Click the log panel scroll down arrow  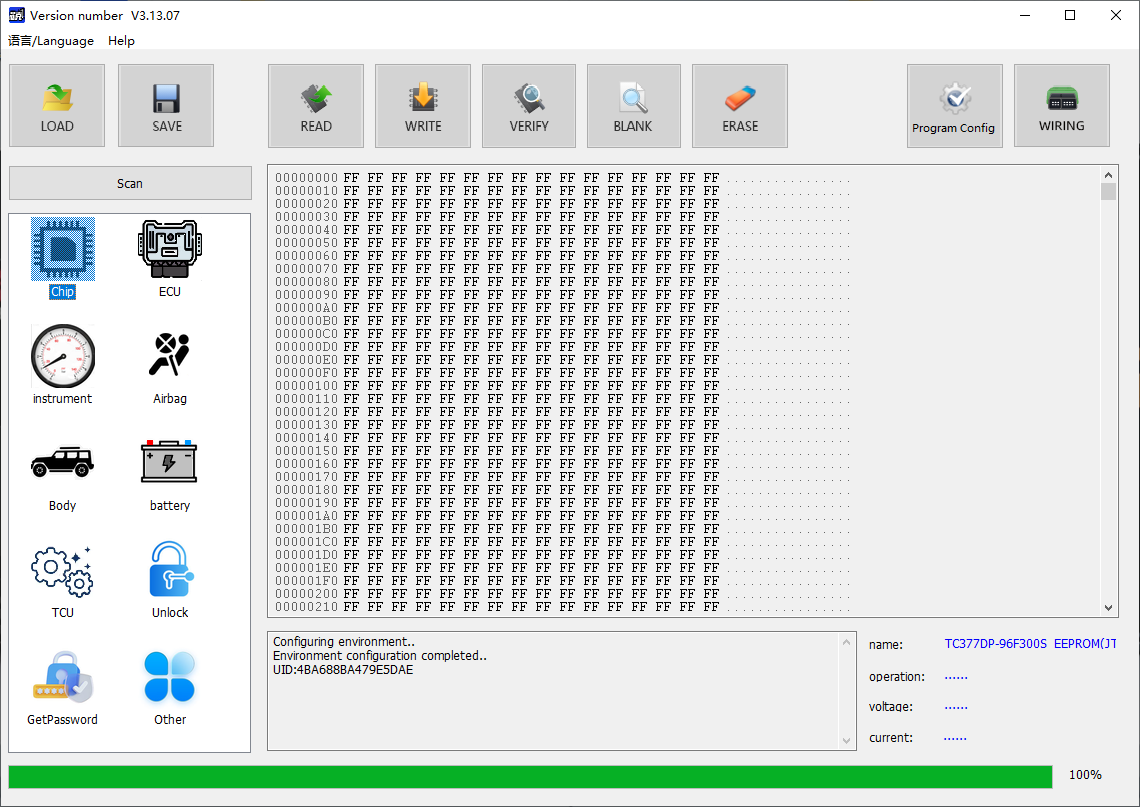click(x=846, y=741)
